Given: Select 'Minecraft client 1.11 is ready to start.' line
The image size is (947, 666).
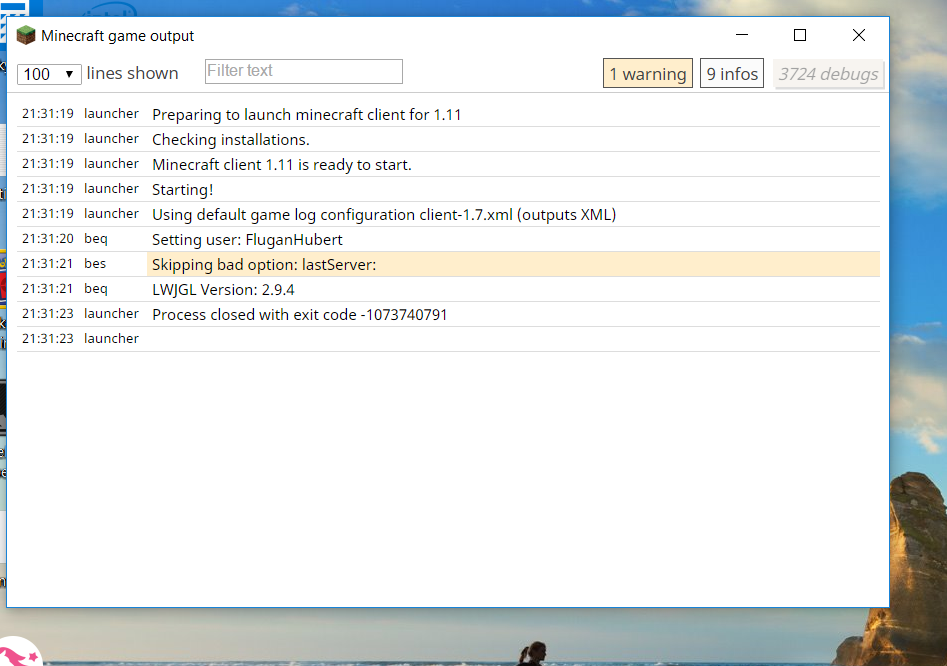Looking at the screenshot, I should point(448,164).
